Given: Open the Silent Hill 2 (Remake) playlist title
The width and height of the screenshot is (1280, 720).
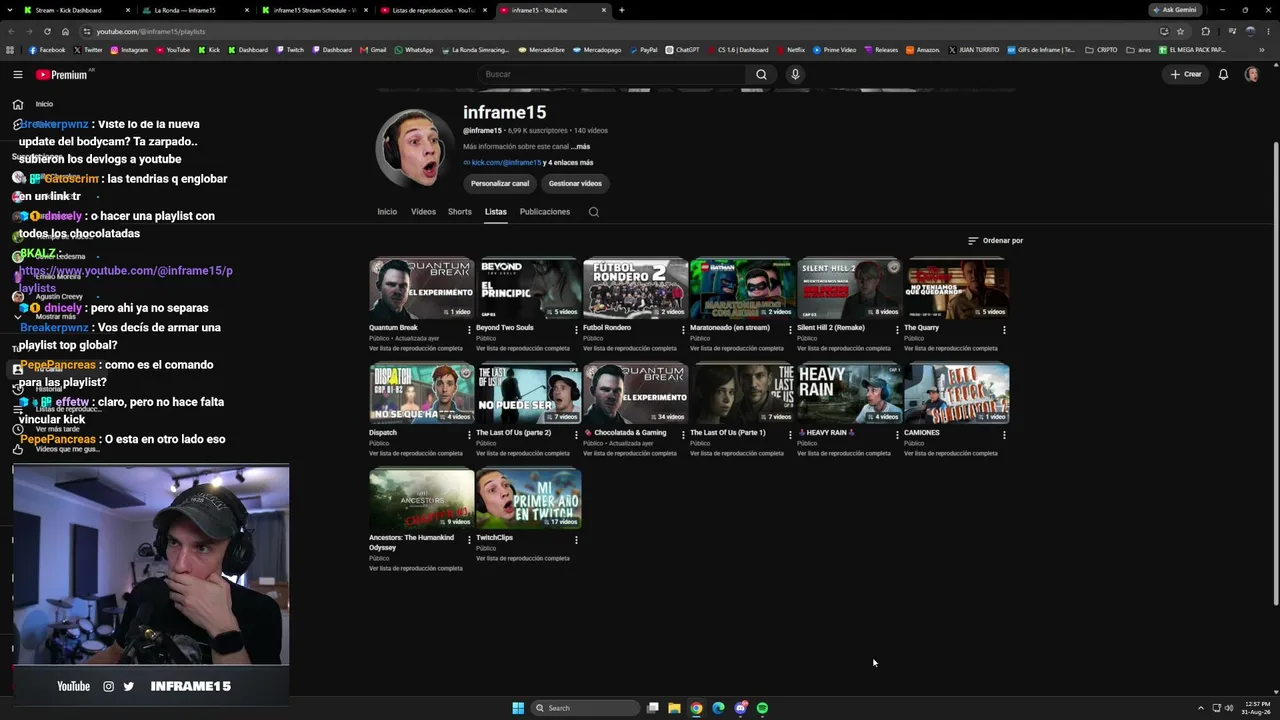Looking at the screenshot, I should coord(830,328).
